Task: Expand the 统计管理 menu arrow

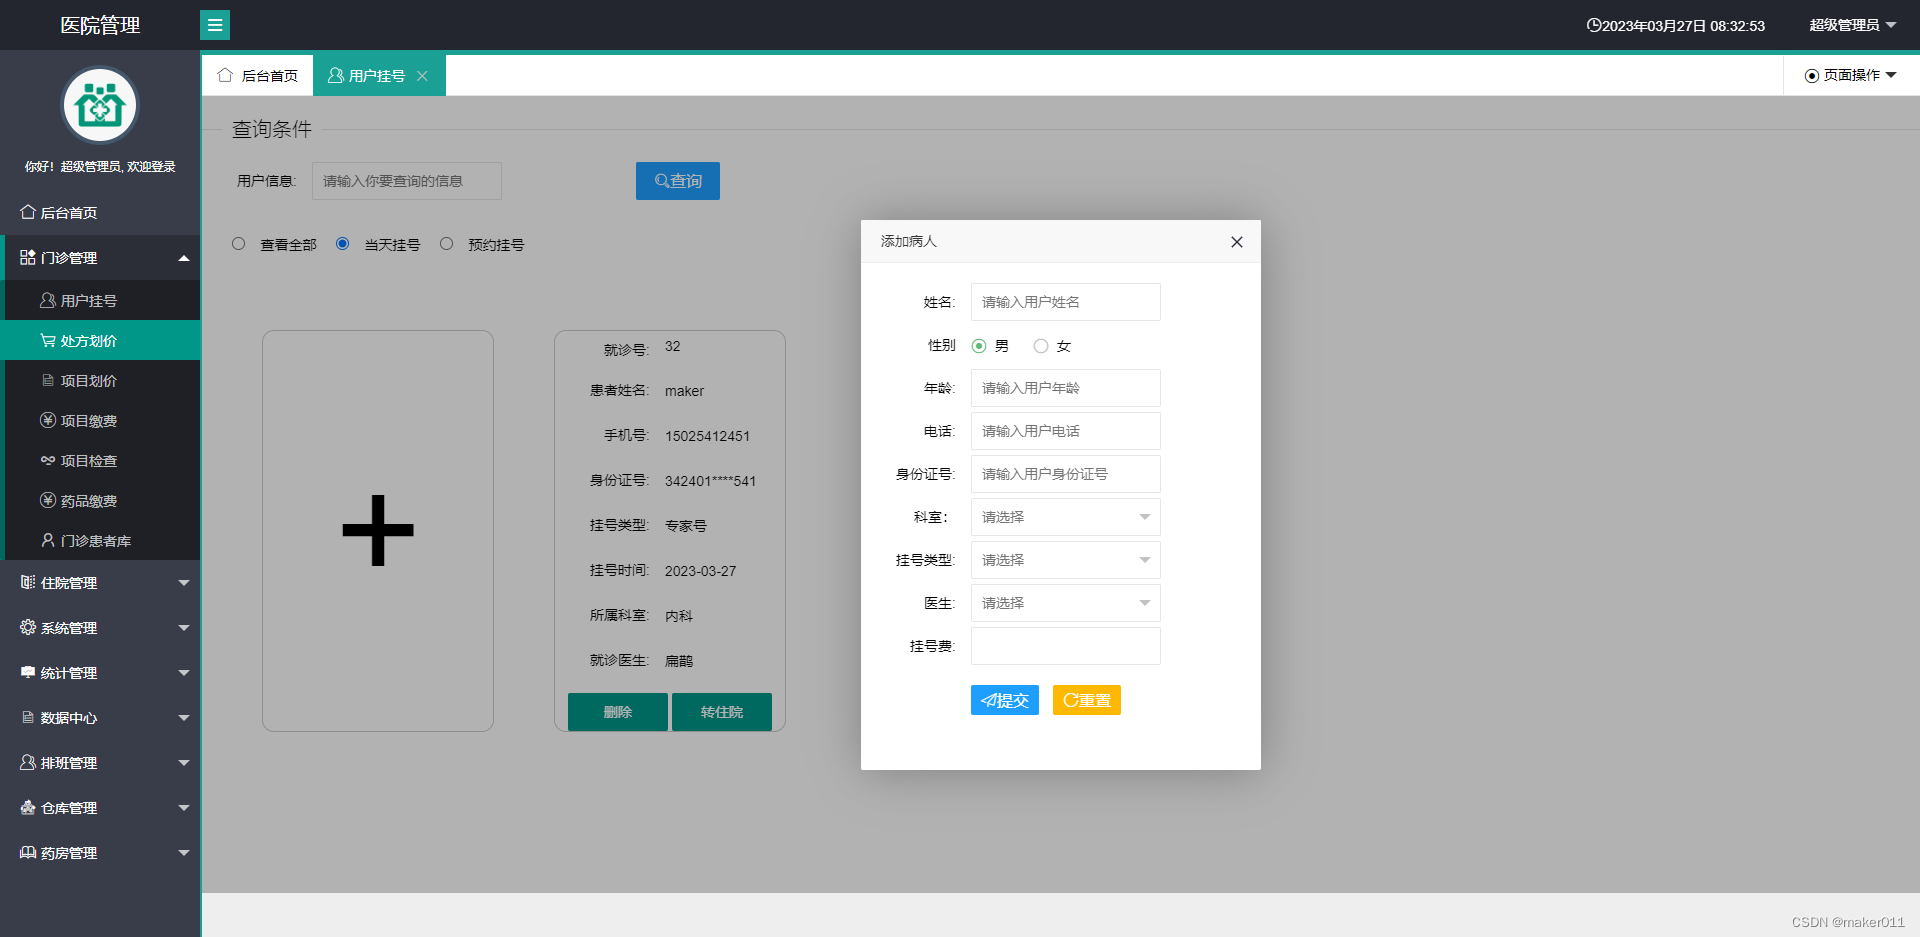Action: click(x=184, y=673)
